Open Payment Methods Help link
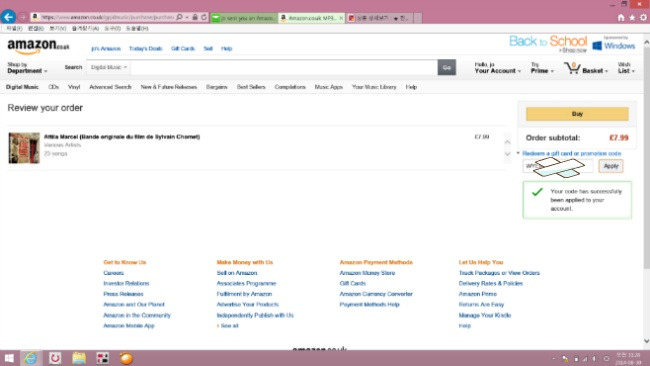The image size is (650, 366). pyautogui.click(x=369, y=305)
